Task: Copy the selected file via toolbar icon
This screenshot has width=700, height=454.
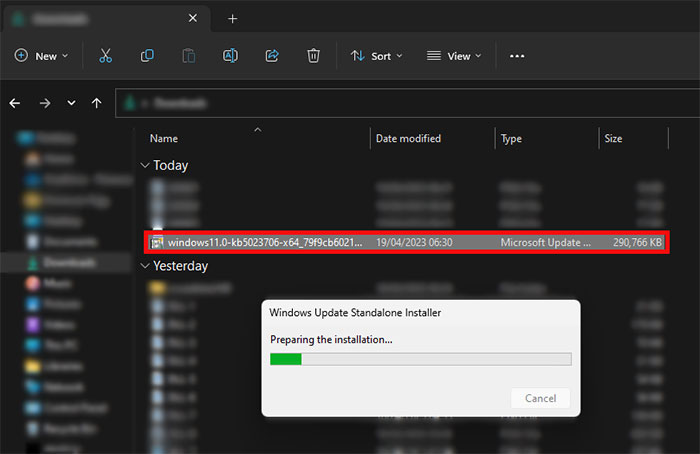Action: pyautogui.click(x=147, y=56)
